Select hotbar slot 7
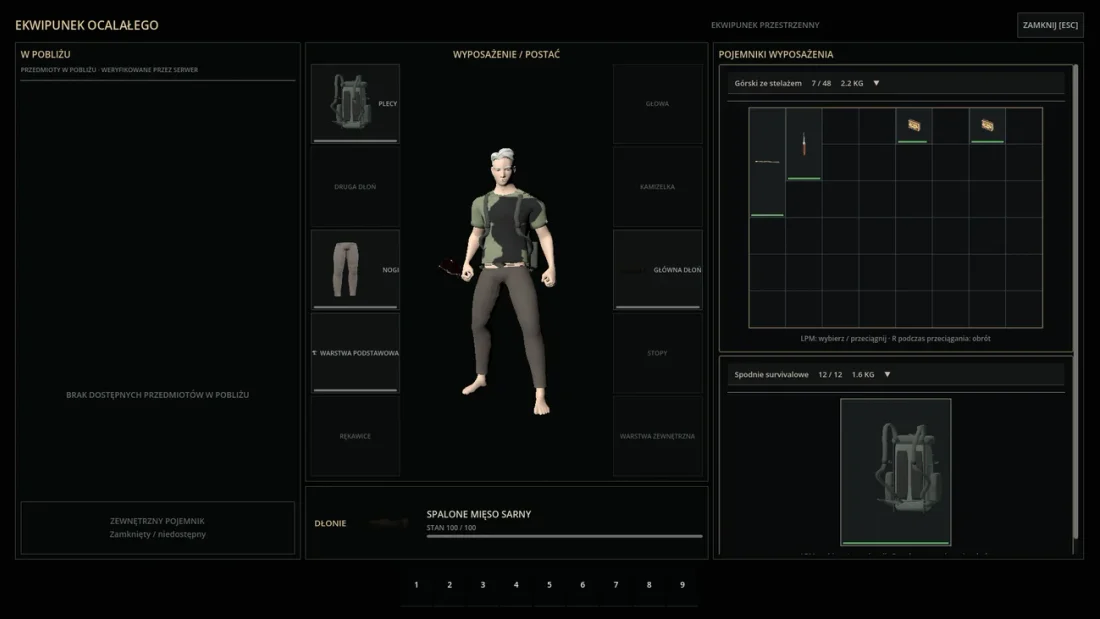 (x=616, y=585)
